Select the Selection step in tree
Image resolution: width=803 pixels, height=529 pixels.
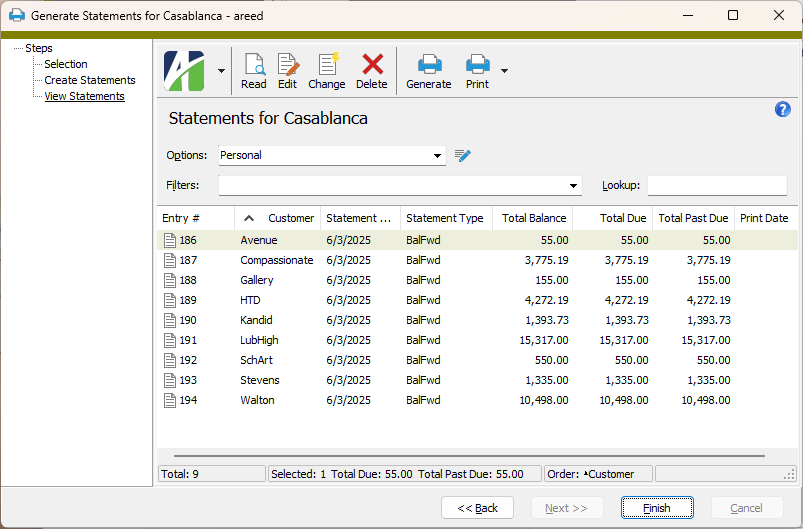click(x=66, y=64)
